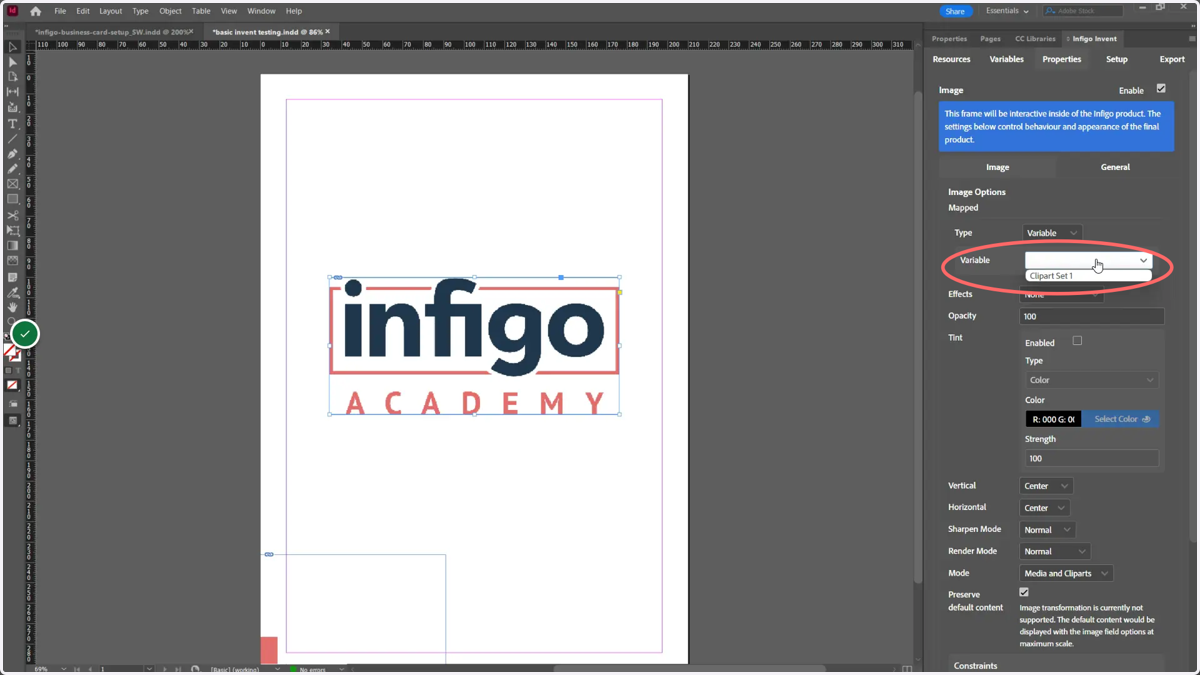Switch to the General sub-tab
The height and width of the screenshot is (675, 1200).
(1115, 167)
